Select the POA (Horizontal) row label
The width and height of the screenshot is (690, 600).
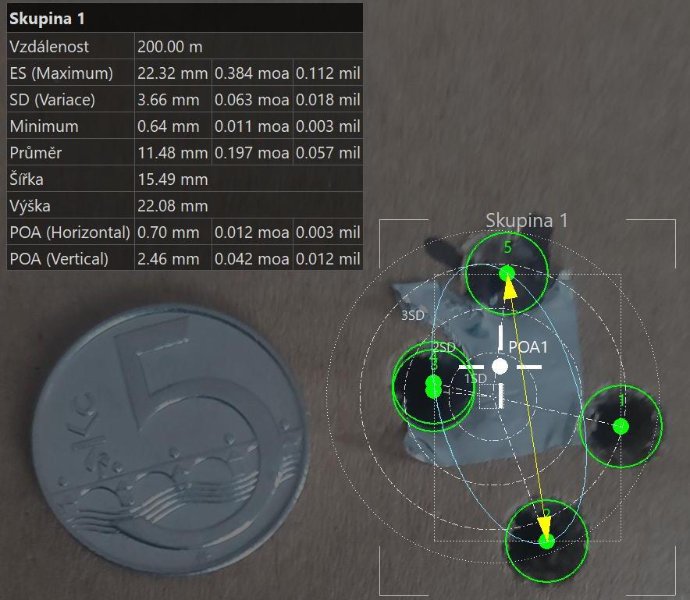[69, 232]
